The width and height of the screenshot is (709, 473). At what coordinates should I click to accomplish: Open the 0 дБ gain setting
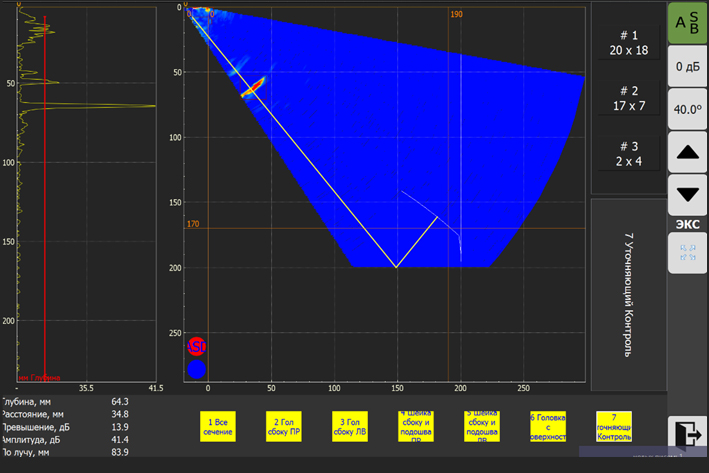pyautogui.click(x=687, y=66)
